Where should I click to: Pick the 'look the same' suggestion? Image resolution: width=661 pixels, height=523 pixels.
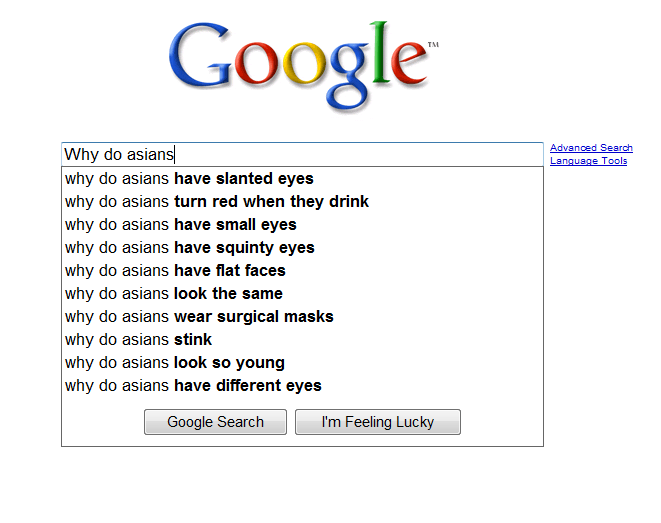click(x=302, y=293)
